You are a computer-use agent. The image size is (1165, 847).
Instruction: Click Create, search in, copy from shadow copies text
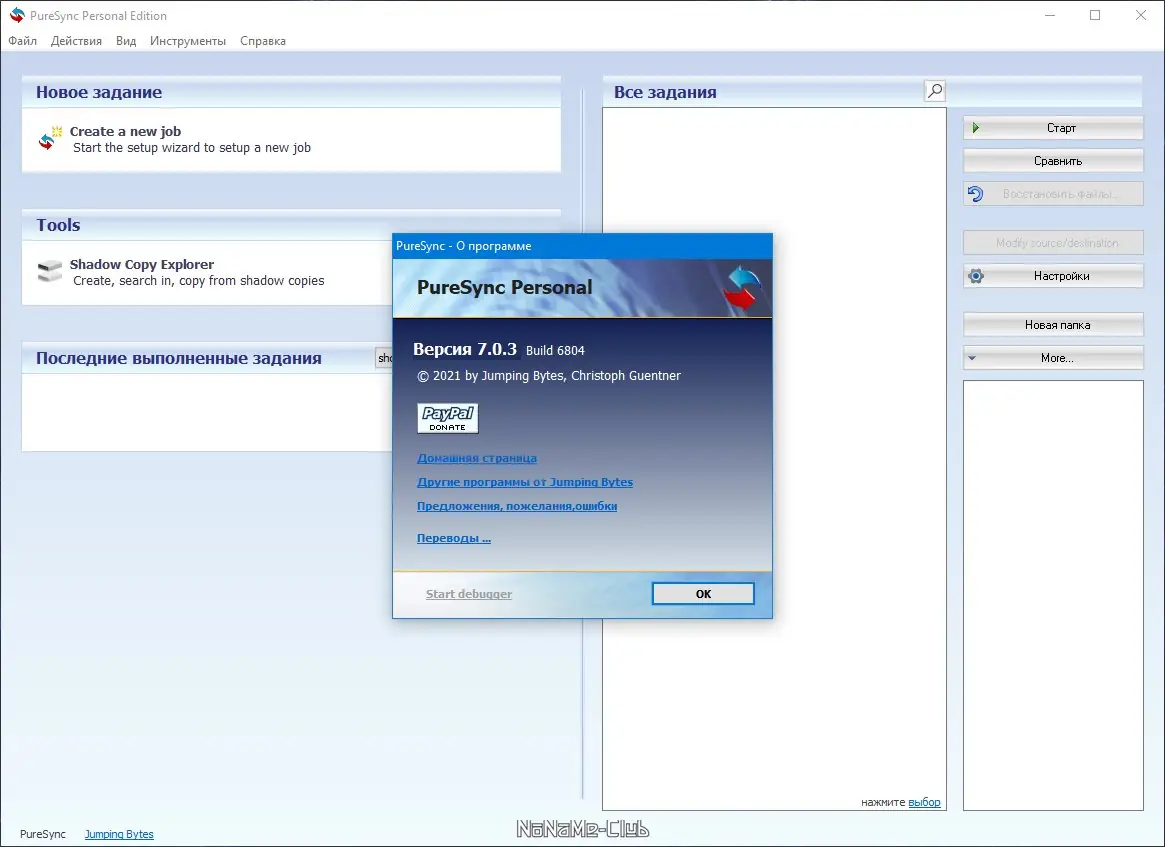(x=198, y=281)
